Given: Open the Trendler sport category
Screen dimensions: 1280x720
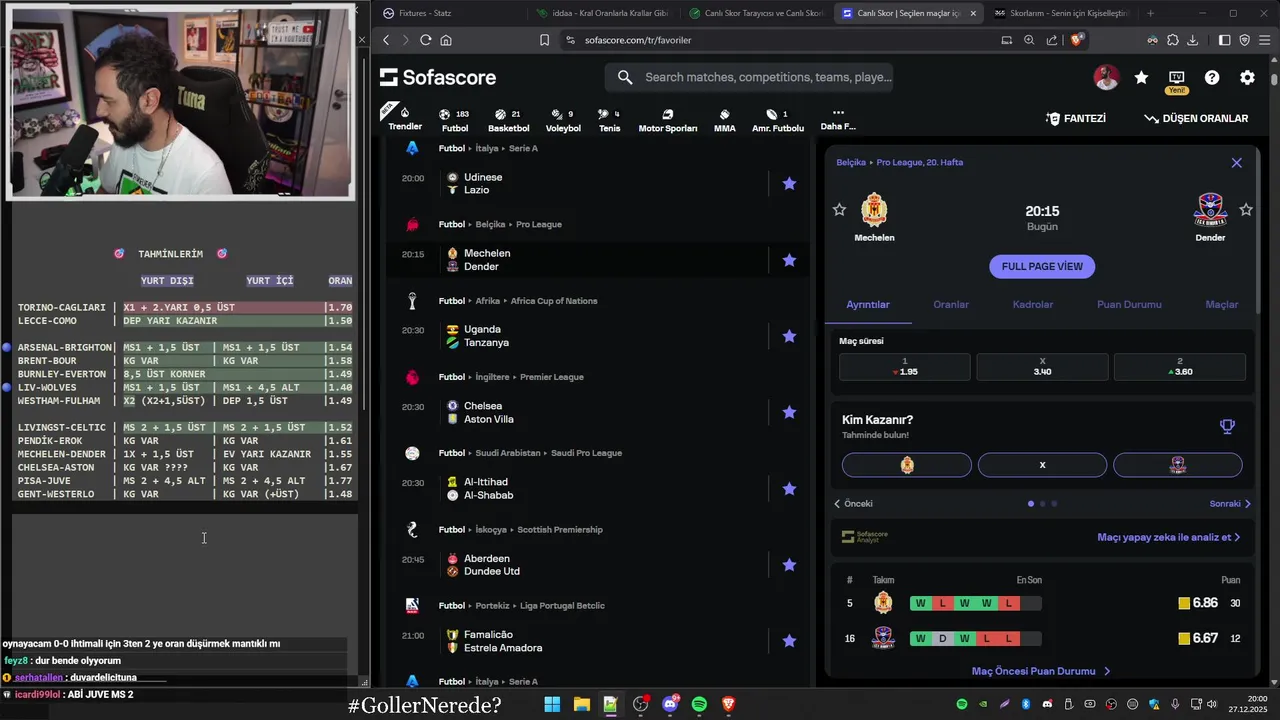Looking at the screenshot, I should pyautogui.click(x=405, y=119).
